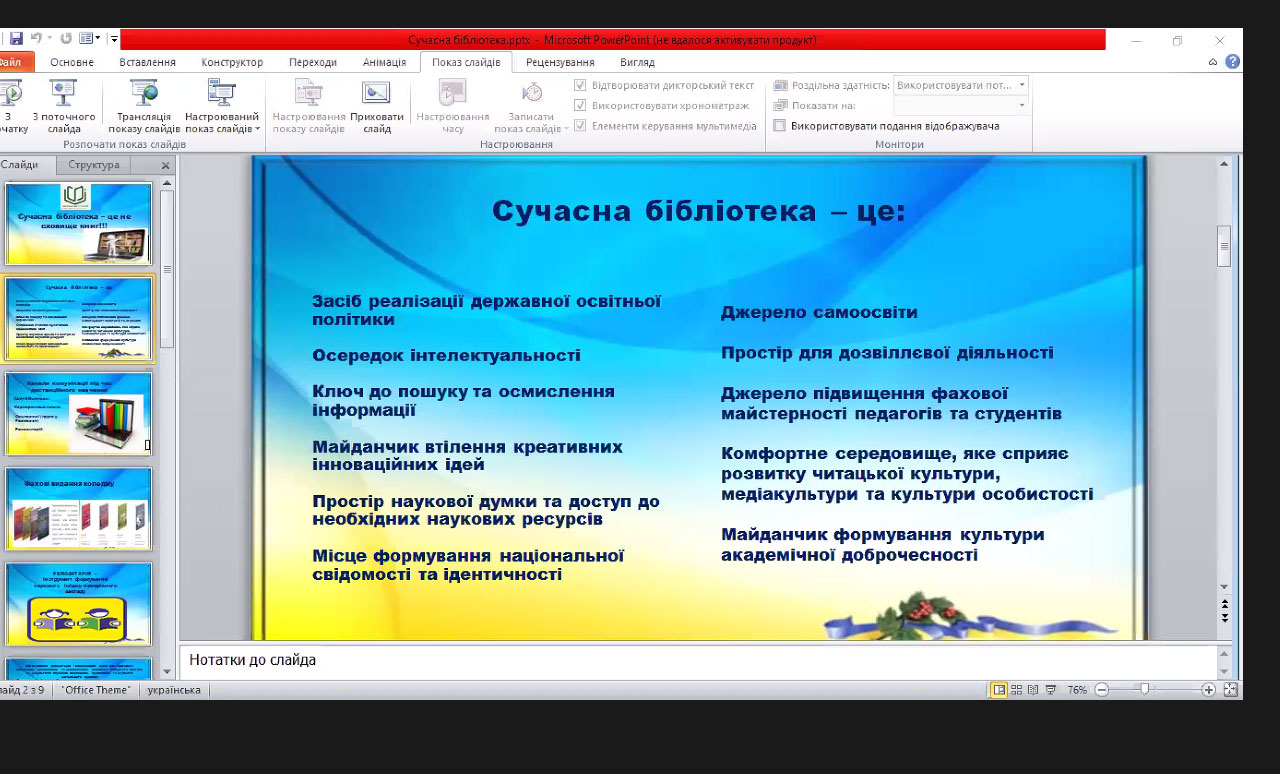1280x774 pixels.
Task: Click the text 'Джерело самоосвіти' on the slide
Action: point(819,313)
